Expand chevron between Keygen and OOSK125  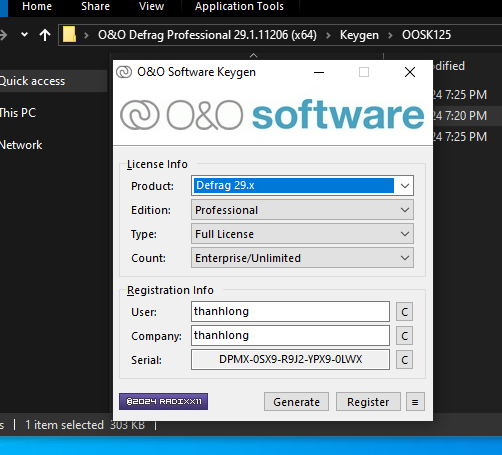pos(390,35)
